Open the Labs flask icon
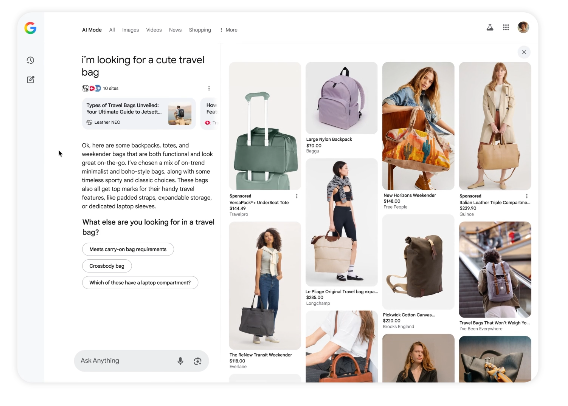 click(490, 27)
